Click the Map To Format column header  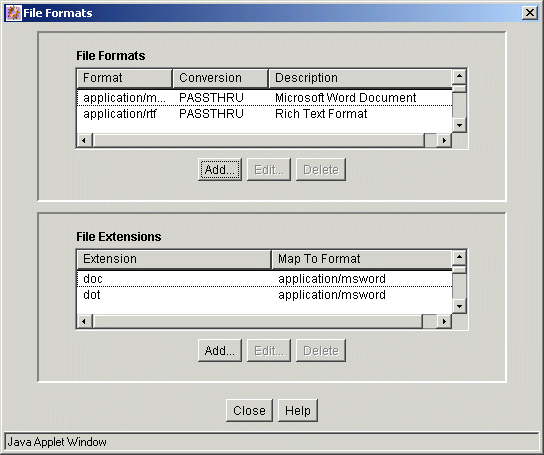click(x=362, y=259)
